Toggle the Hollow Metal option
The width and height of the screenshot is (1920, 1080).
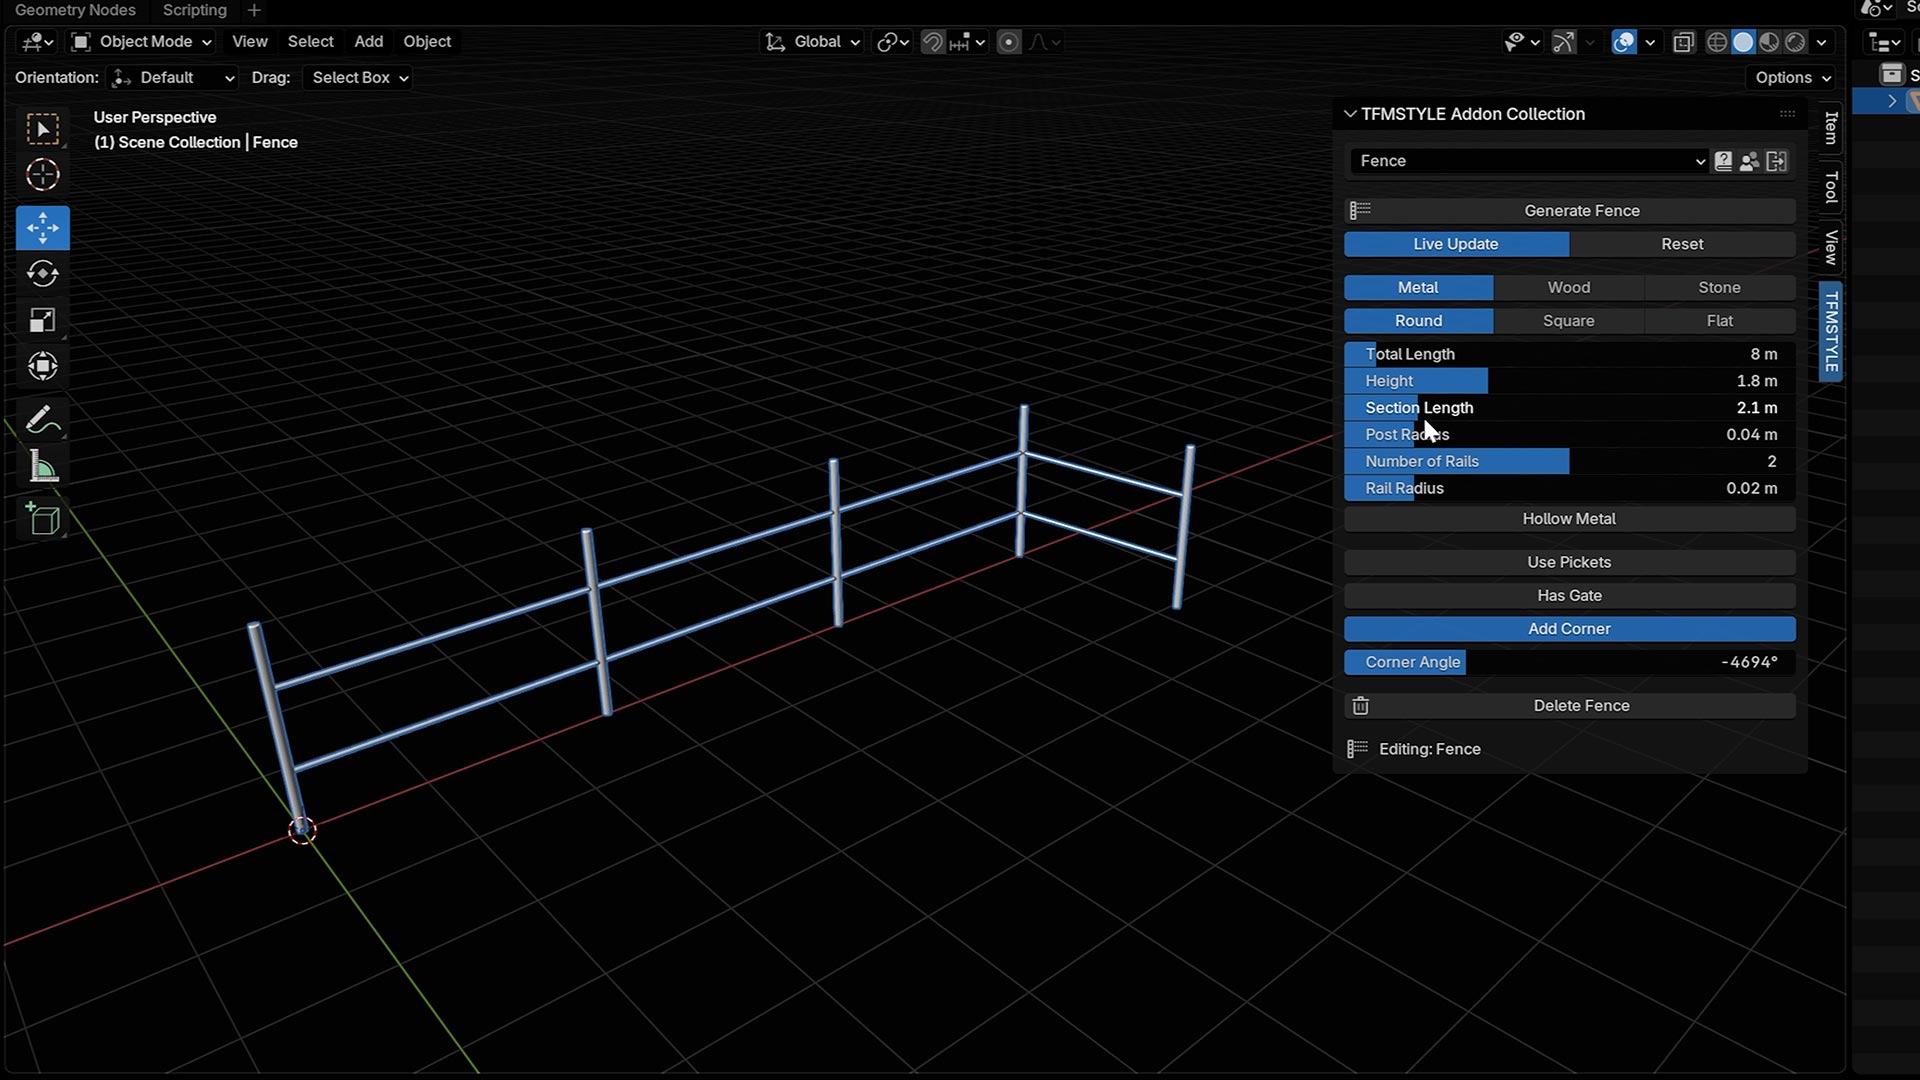[1568, 519]
